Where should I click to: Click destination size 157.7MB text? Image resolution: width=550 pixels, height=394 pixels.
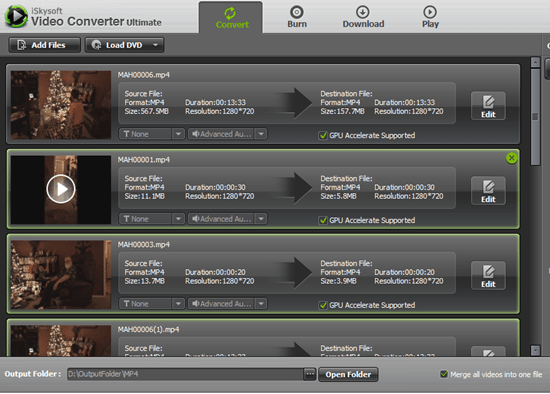[342, 112]
